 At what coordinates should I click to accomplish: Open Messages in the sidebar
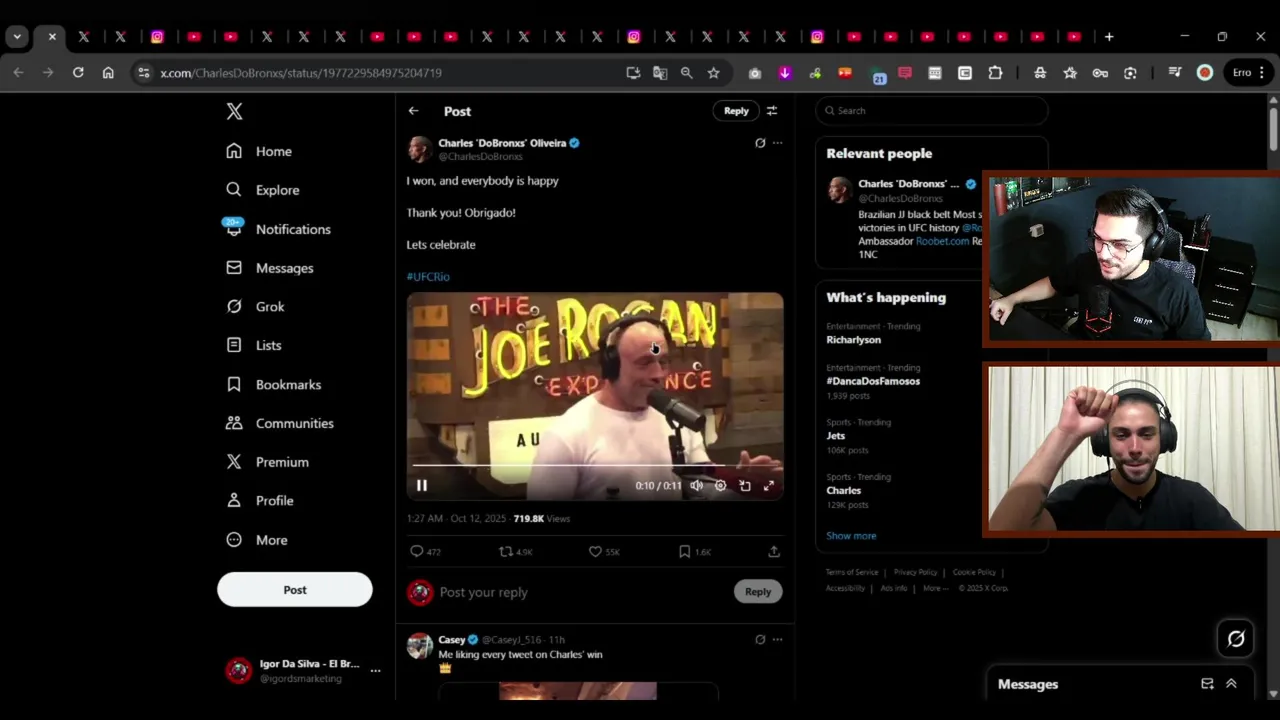[x=269, y=268]
